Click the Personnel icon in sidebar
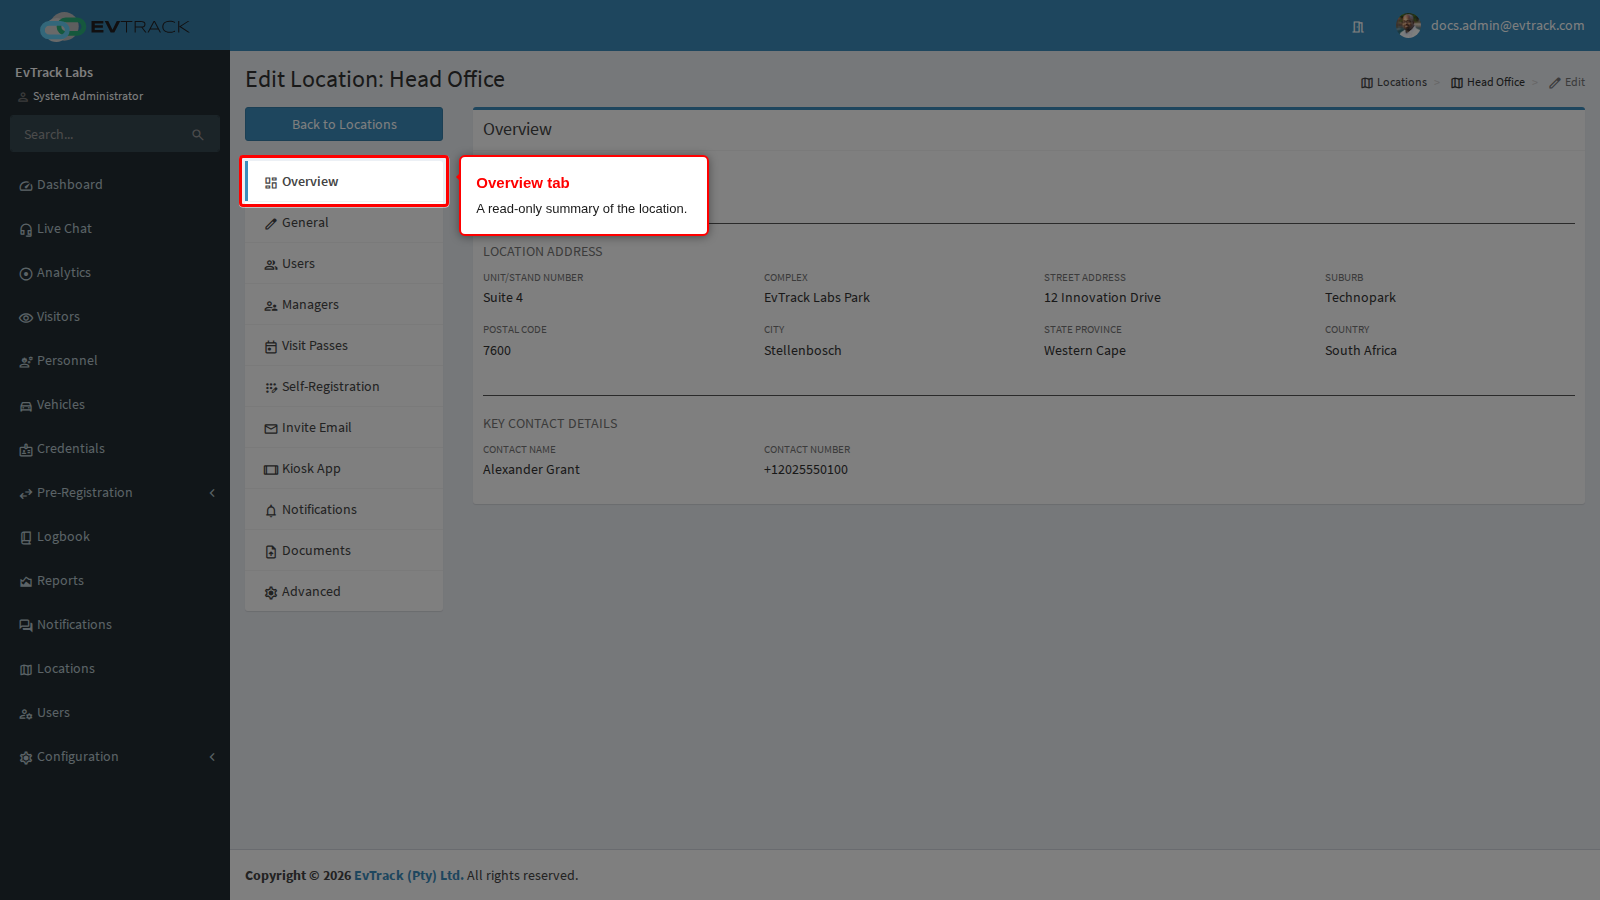Viewport: 1600px width, 900px height. [26, 362]
